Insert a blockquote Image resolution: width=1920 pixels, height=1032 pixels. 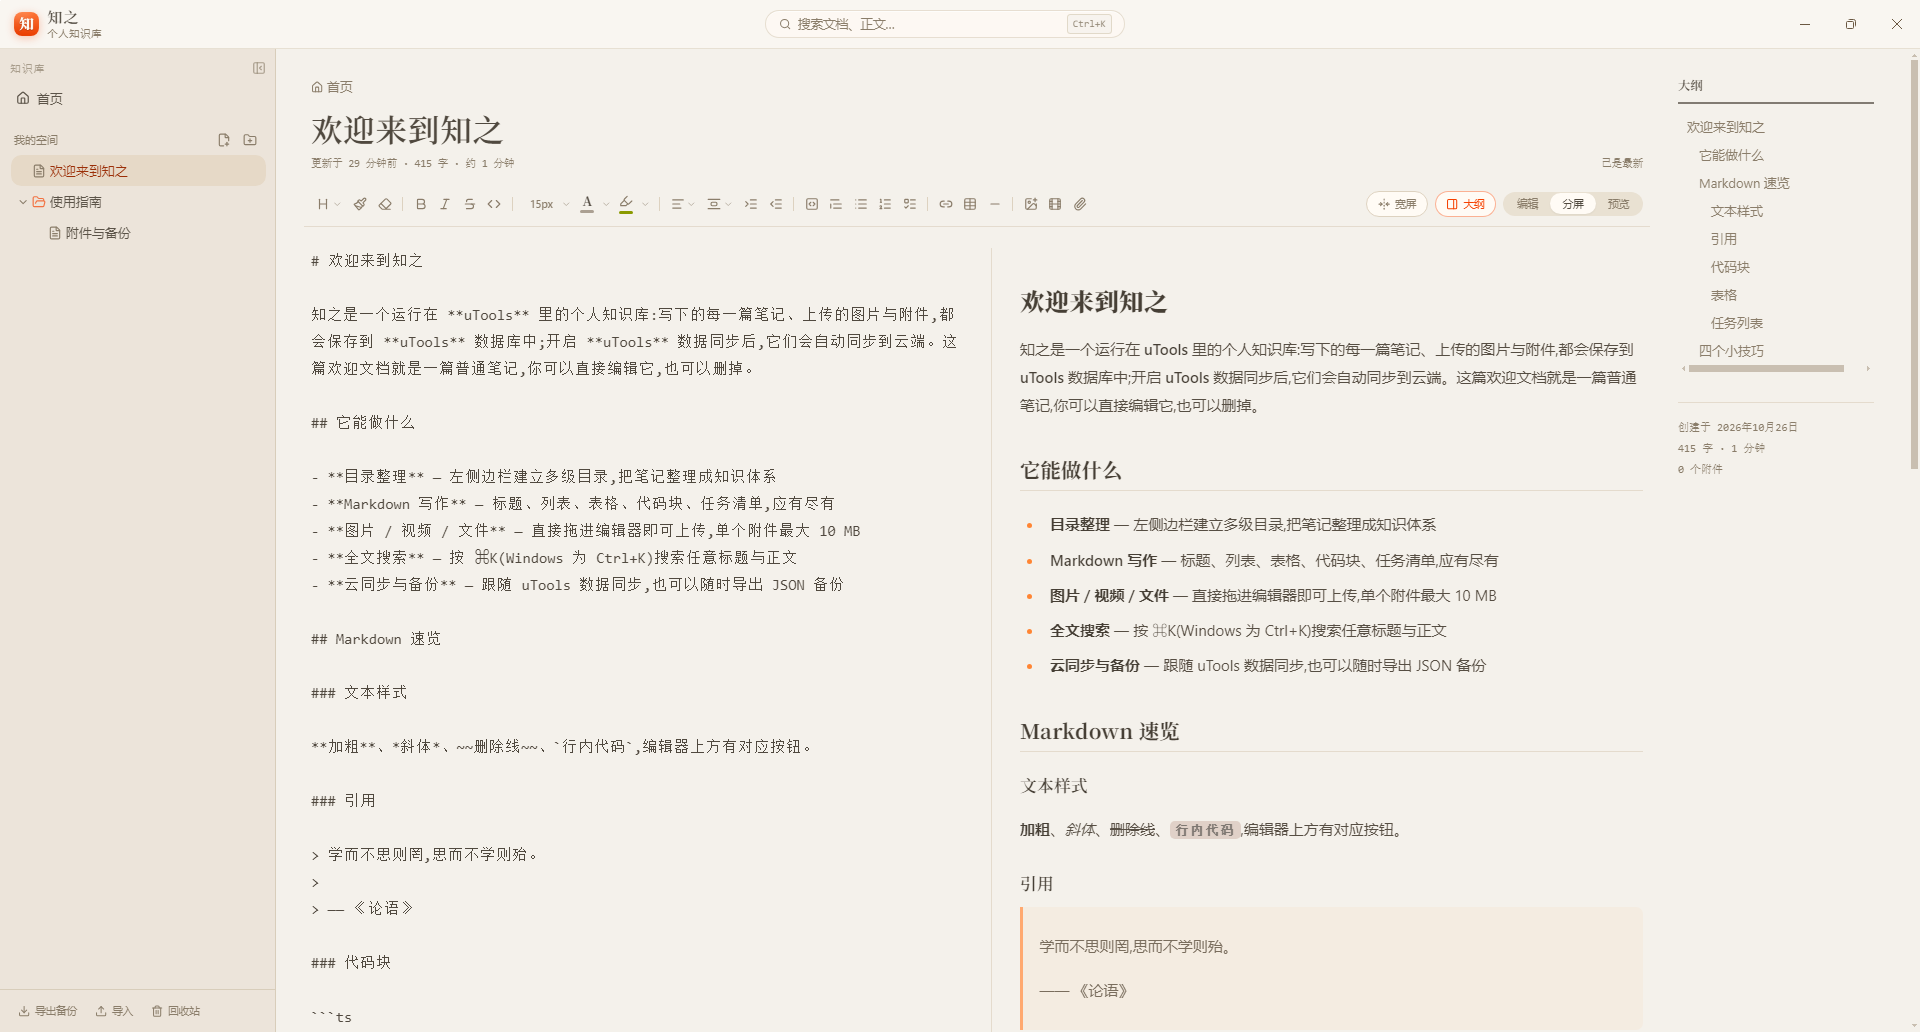836,204
